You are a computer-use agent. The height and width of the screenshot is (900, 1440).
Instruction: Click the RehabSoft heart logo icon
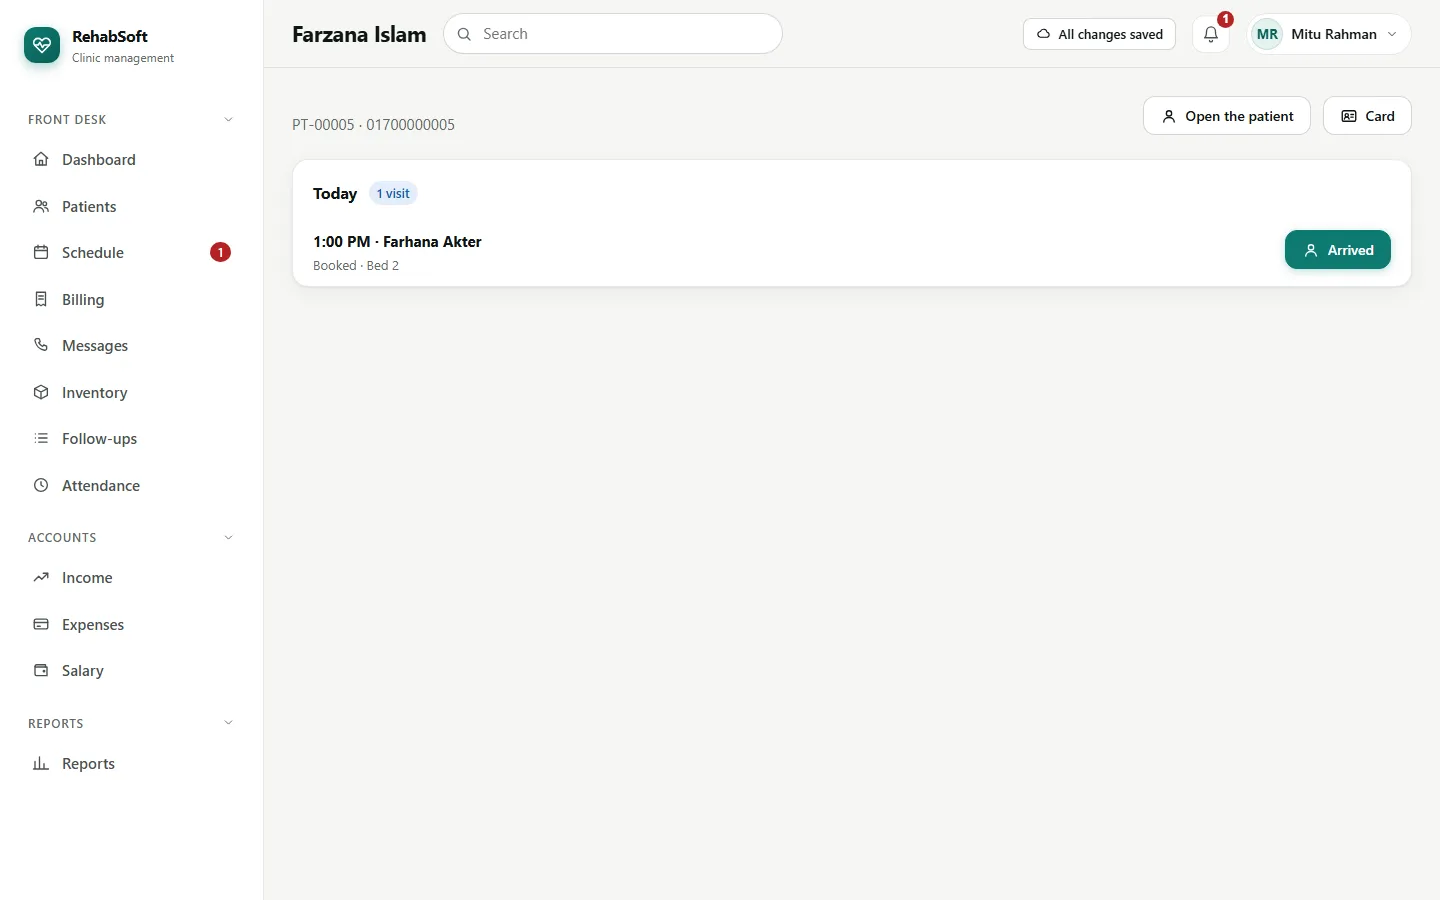coord(42,45)
